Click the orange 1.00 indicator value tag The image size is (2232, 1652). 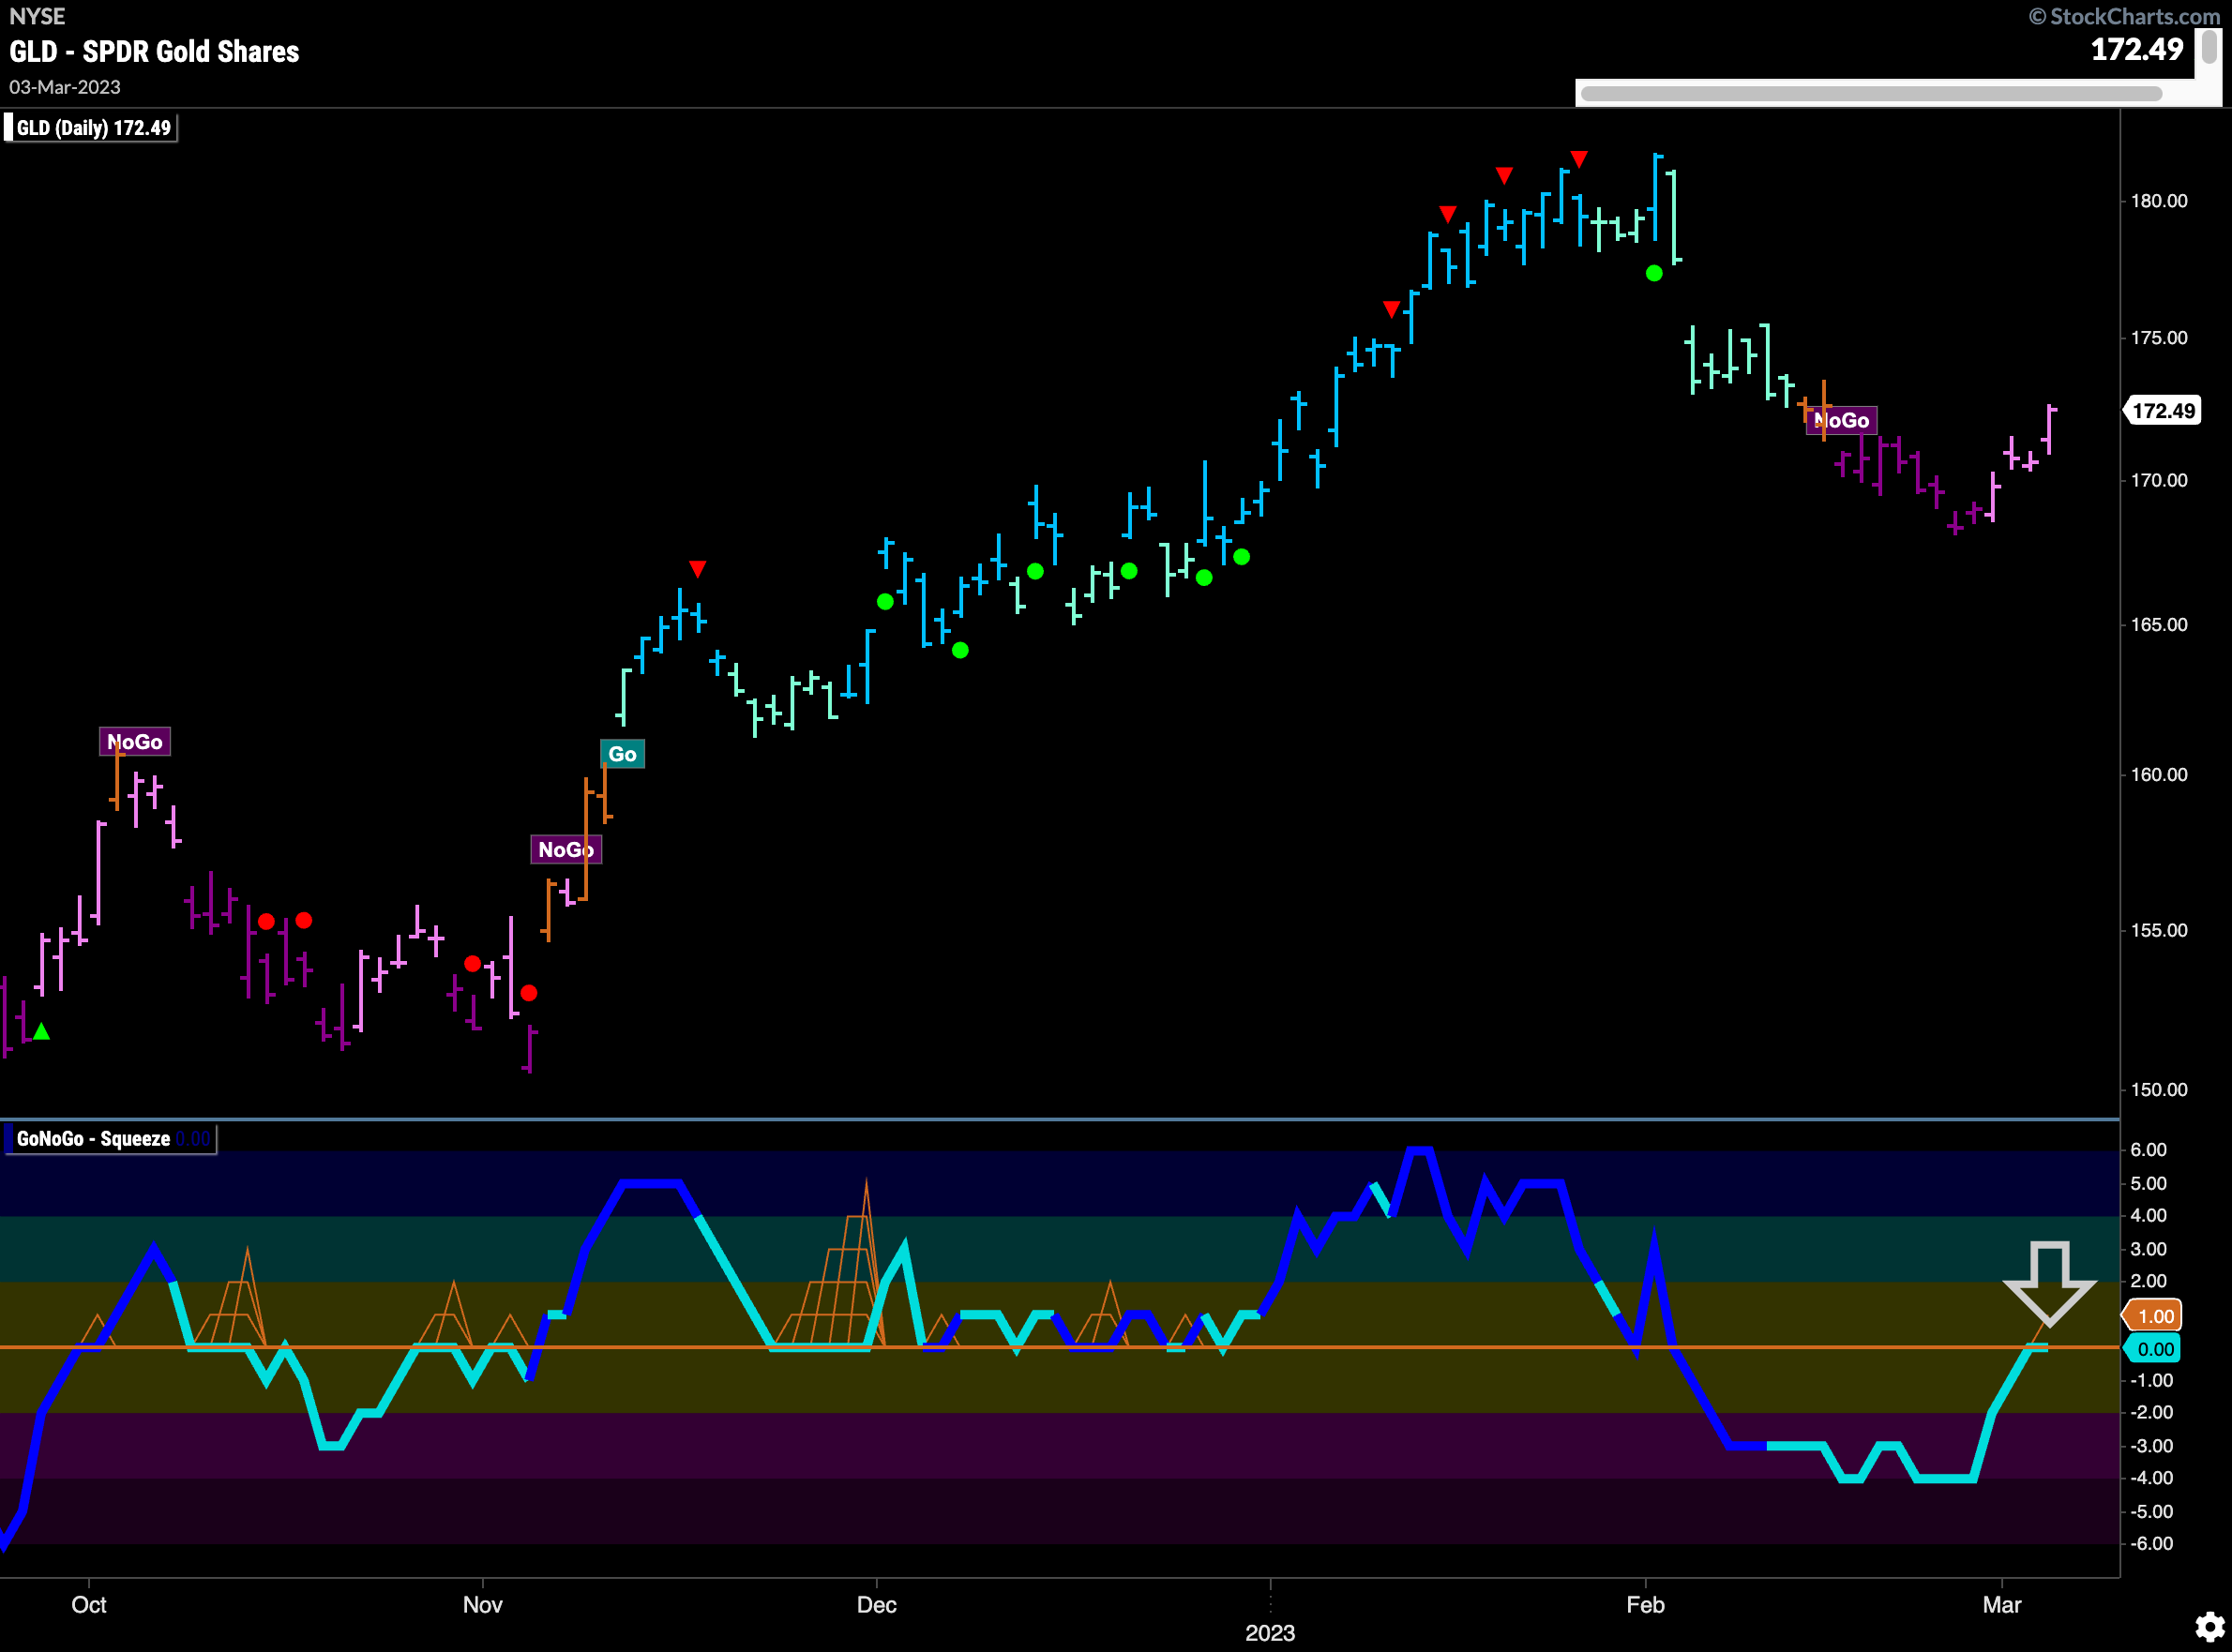(2152, 1316)
